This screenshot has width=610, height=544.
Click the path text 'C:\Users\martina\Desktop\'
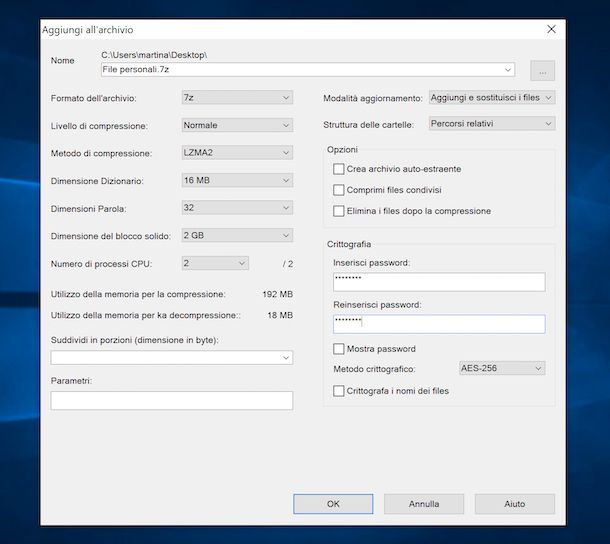(154, 55)
